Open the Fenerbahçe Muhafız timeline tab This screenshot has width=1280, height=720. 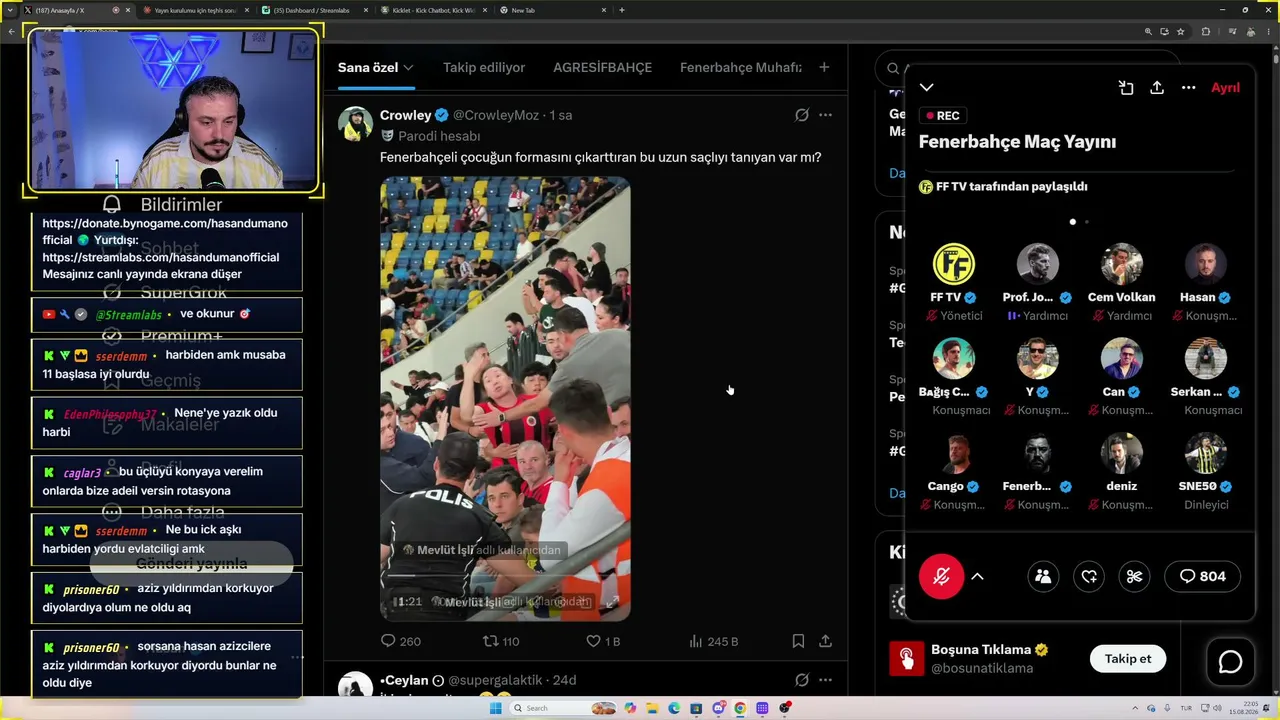741,68
